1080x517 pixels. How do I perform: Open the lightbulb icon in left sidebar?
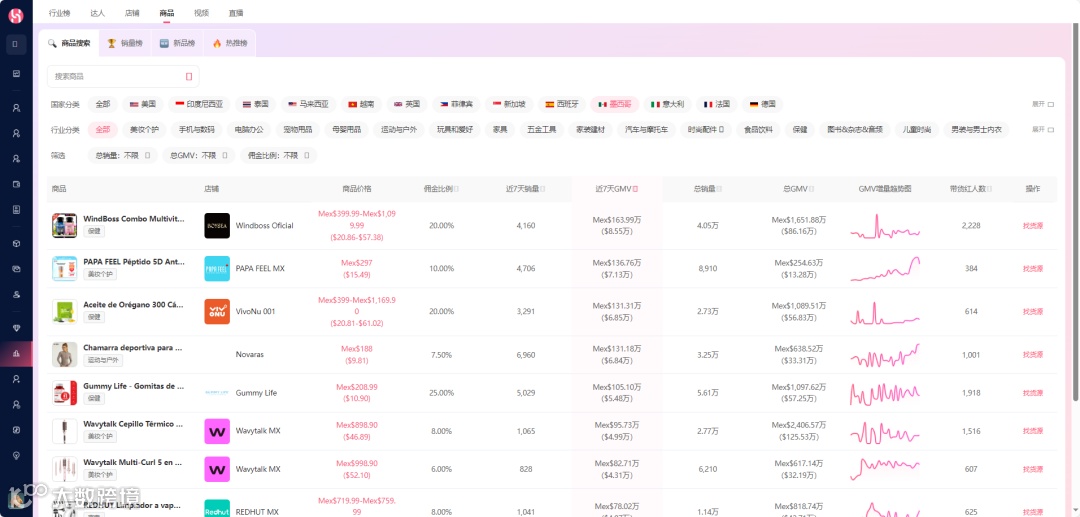(17, 455)
